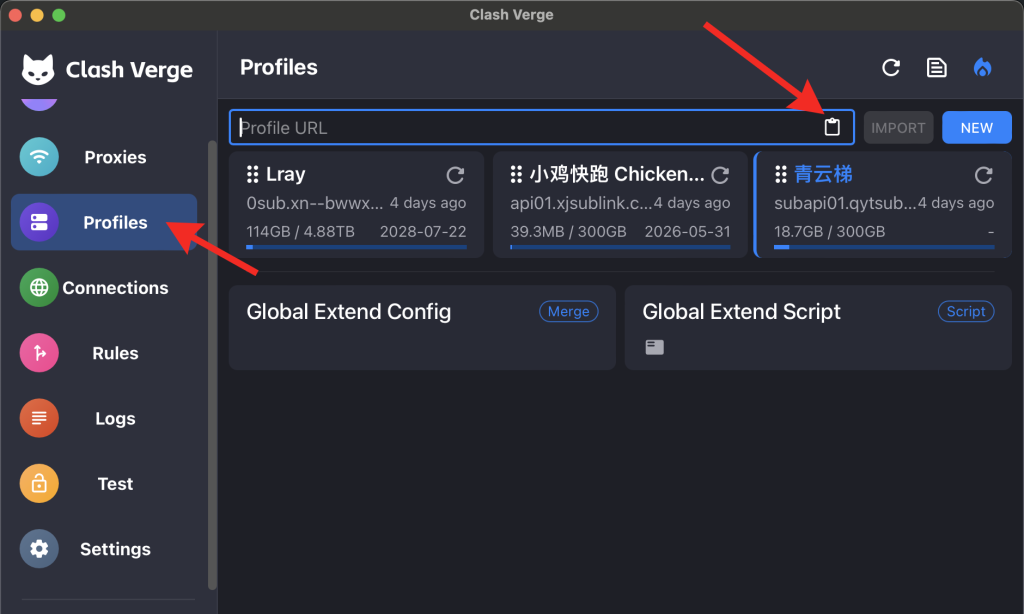The width and height of the screenshot is (1024, 614).
Task: Paste URL using the clipboard icon
Action: tap(833, 127)
